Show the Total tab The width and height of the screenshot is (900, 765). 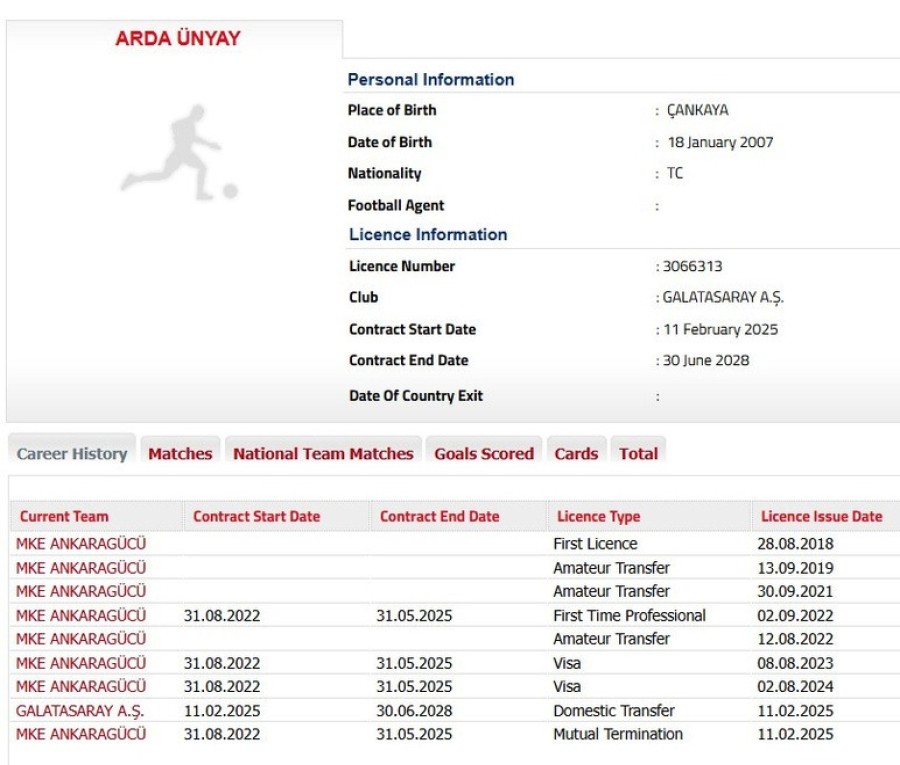tap(638, 454)
